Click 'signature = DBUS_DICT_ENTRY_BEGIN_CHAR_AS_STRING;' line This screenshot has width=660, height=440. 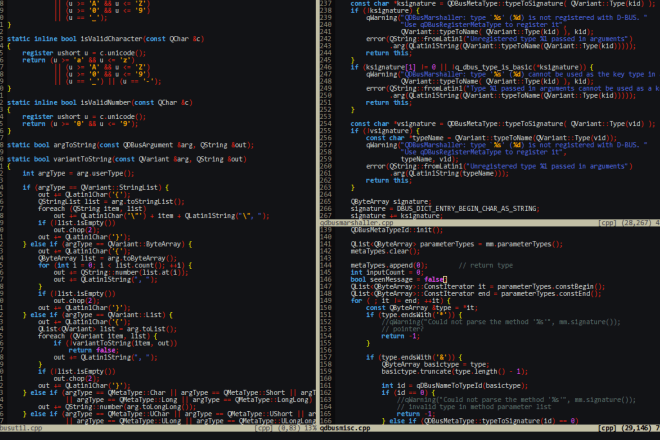pyautogui.click(x=445, y=208)
